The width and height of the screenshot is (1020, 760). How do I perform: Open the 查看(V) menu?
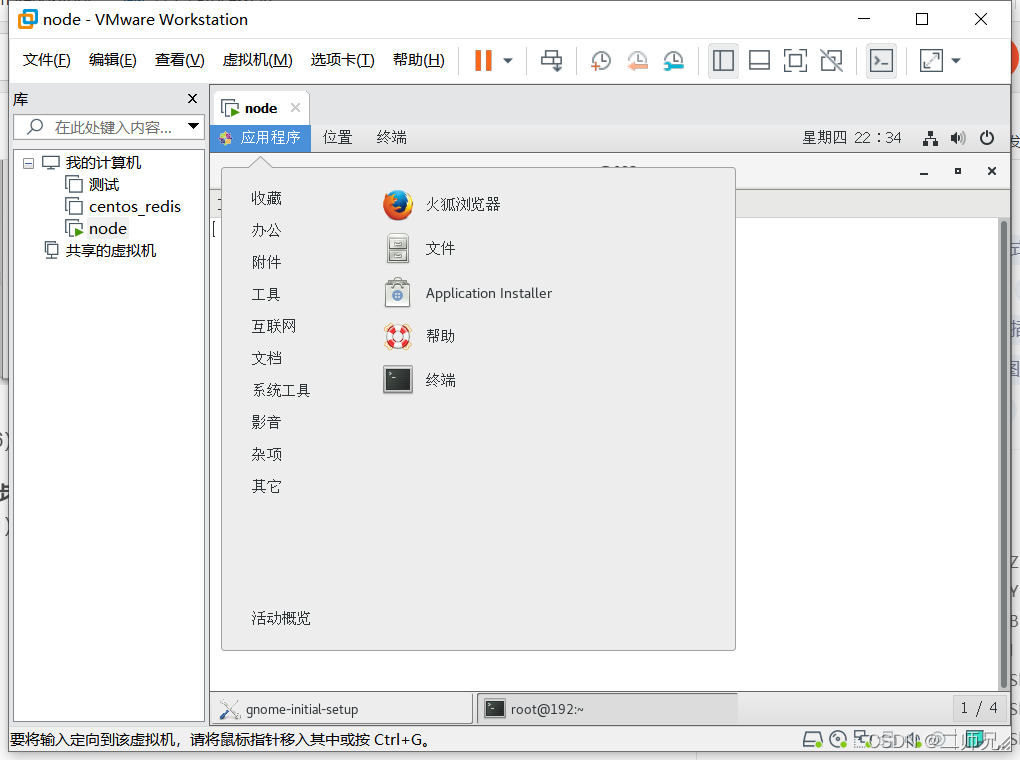180,60
